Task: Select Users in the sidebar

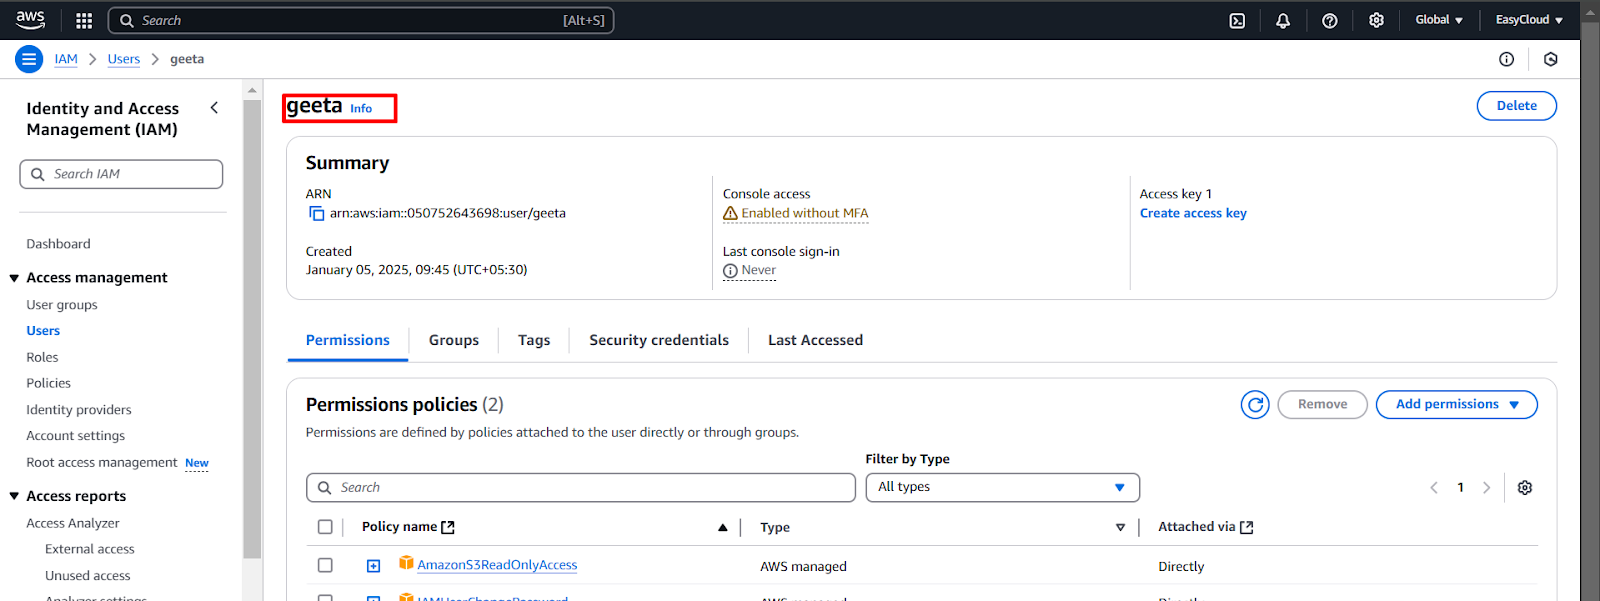Action: (43, 331)
